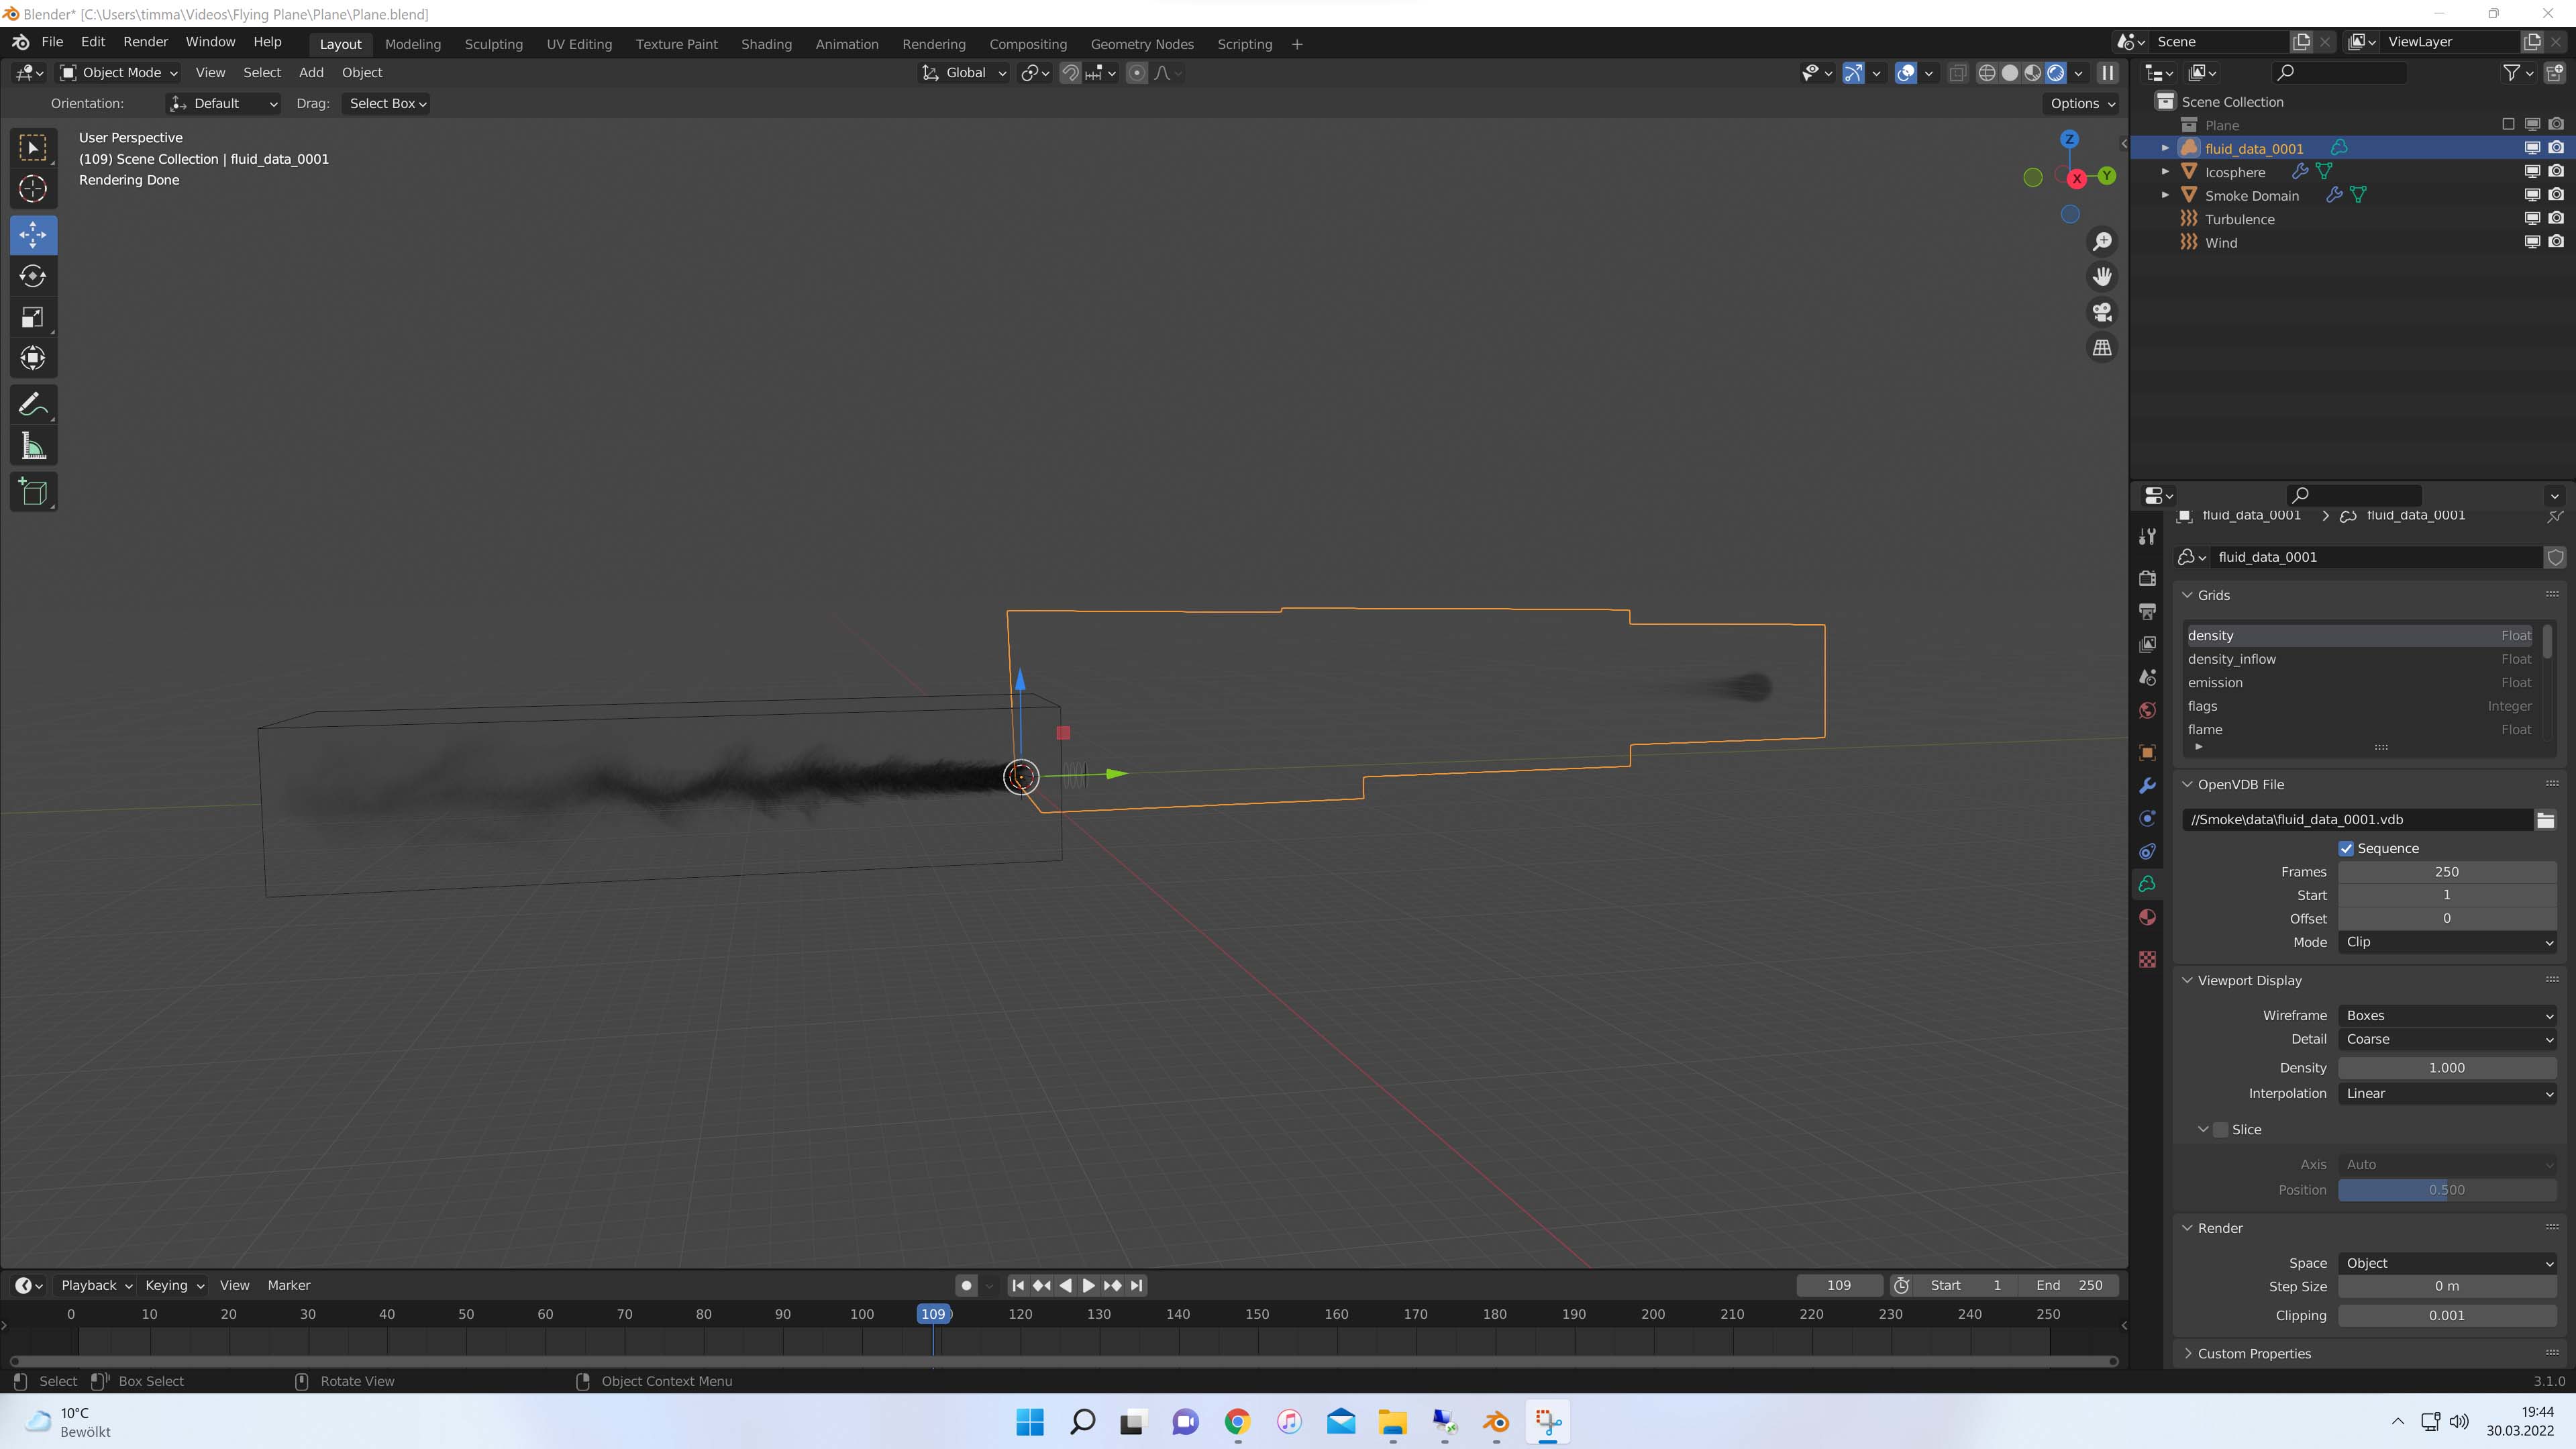This screenshot has width=2576, height=1449.
Task: Switch to Shading workspace tab
Action: coord(766,44)
